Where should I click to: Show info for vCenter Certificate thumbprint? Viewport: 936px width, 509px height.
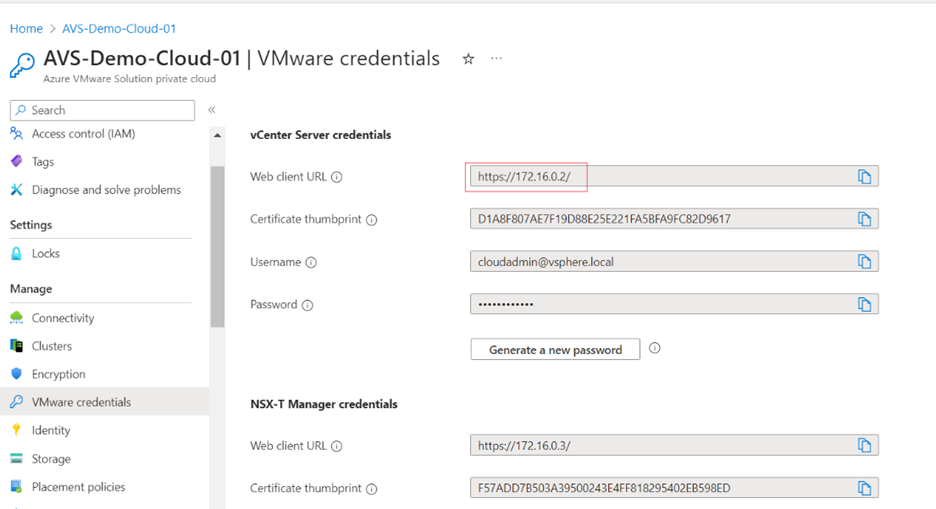371,220
